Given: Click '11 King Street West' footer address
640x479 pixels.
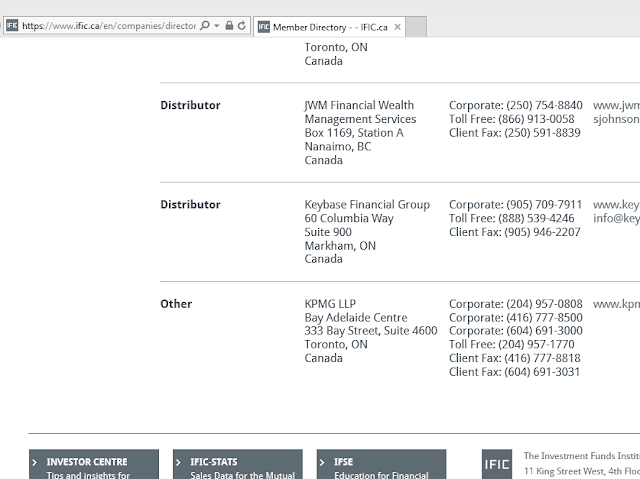Looking at the screenshot, I should tap(563, 471).
